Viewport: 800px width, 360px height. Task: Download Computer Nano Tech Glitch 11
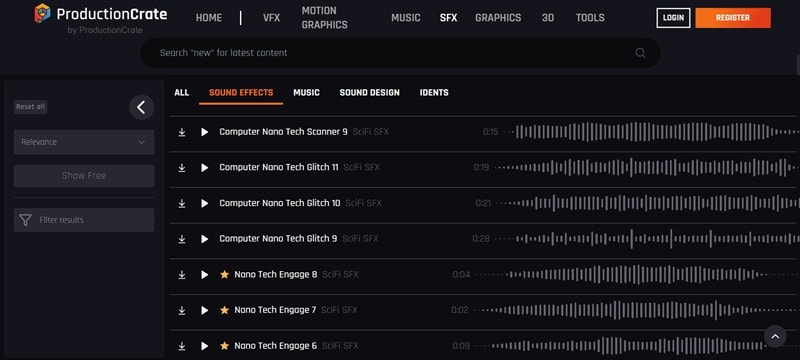click(182, 168)
